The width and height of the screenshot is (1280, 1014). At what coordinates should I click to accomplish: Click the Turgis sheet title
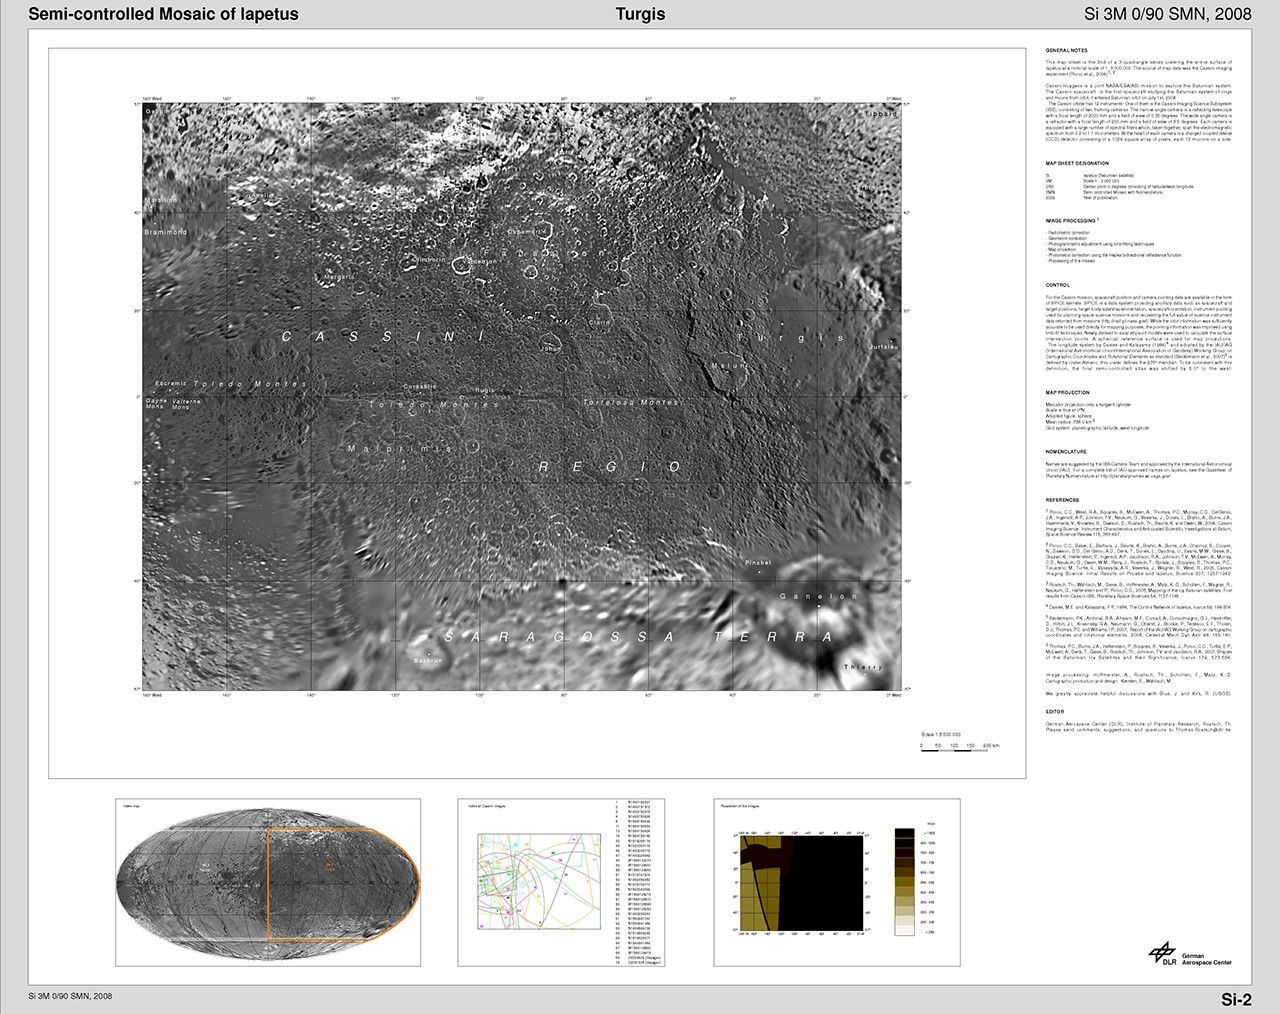point(640,14)
